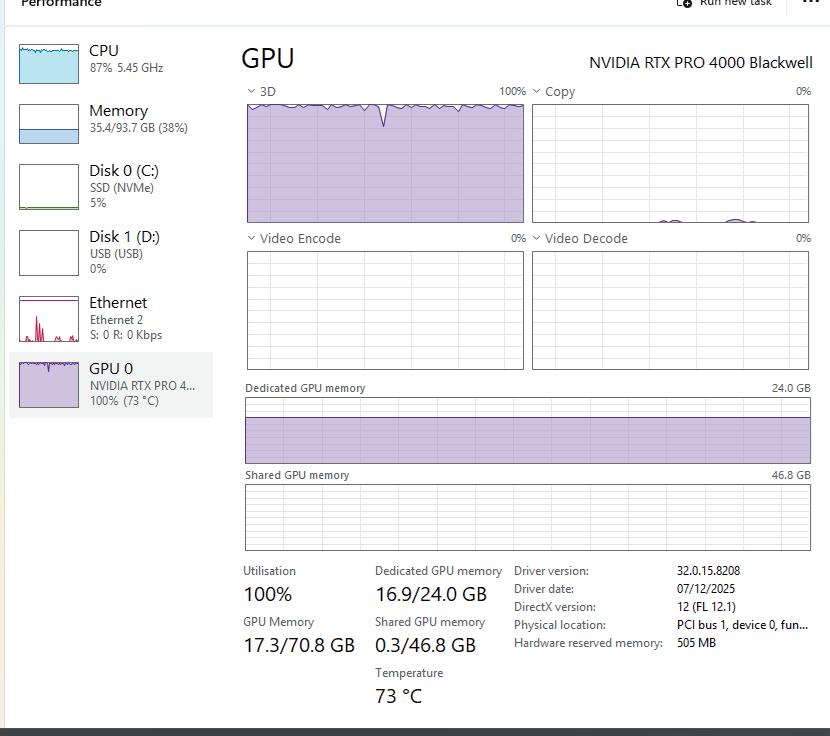Click the Run new task button label

pos(736,3)
